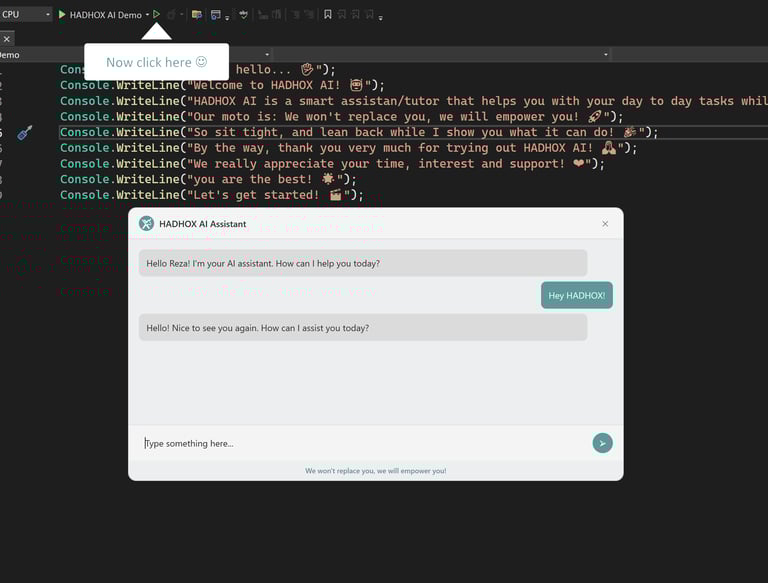Open the Hot Reload options dropdown arrow
Screen dimensions: 768x583
click(182, 15)
